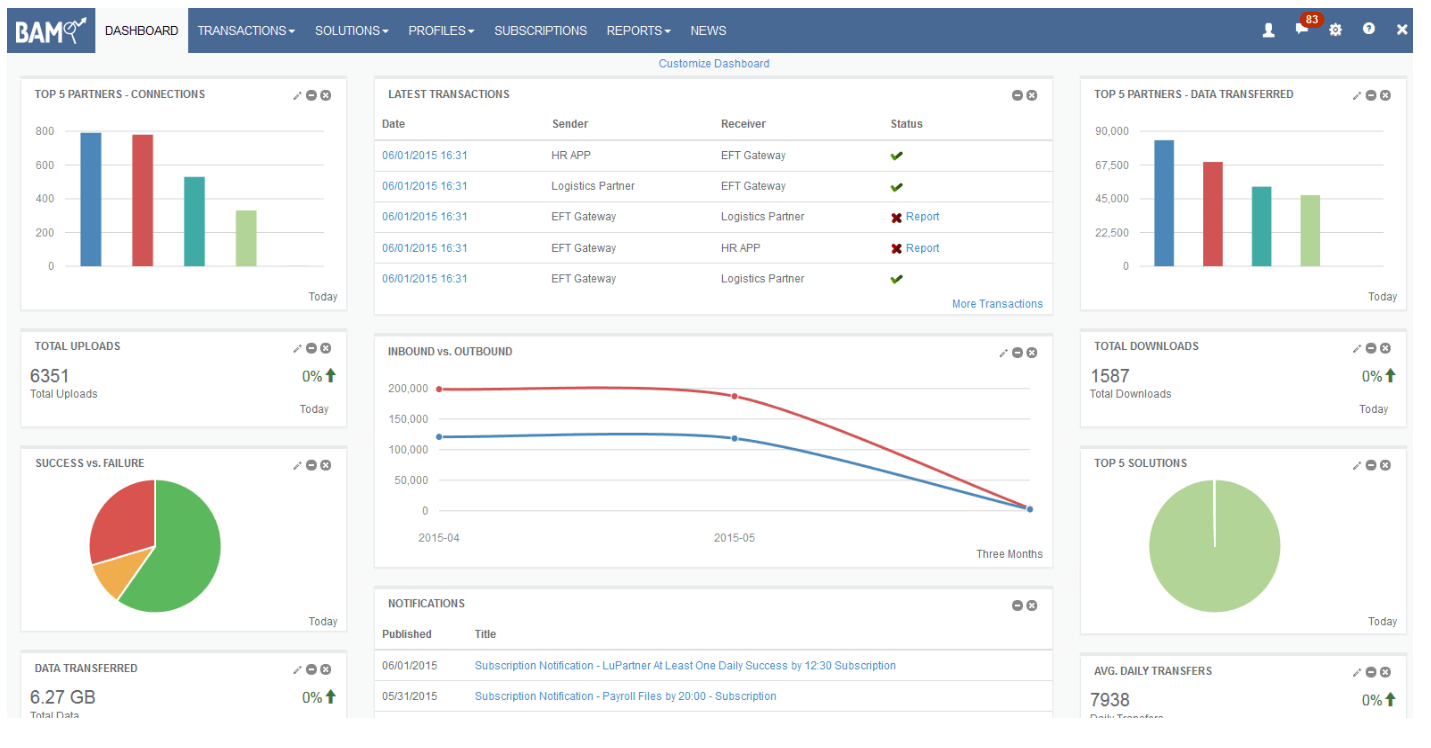Go to the Subscriptions tab
This screenshot has height=748, width=1431.
coord(540,31)
